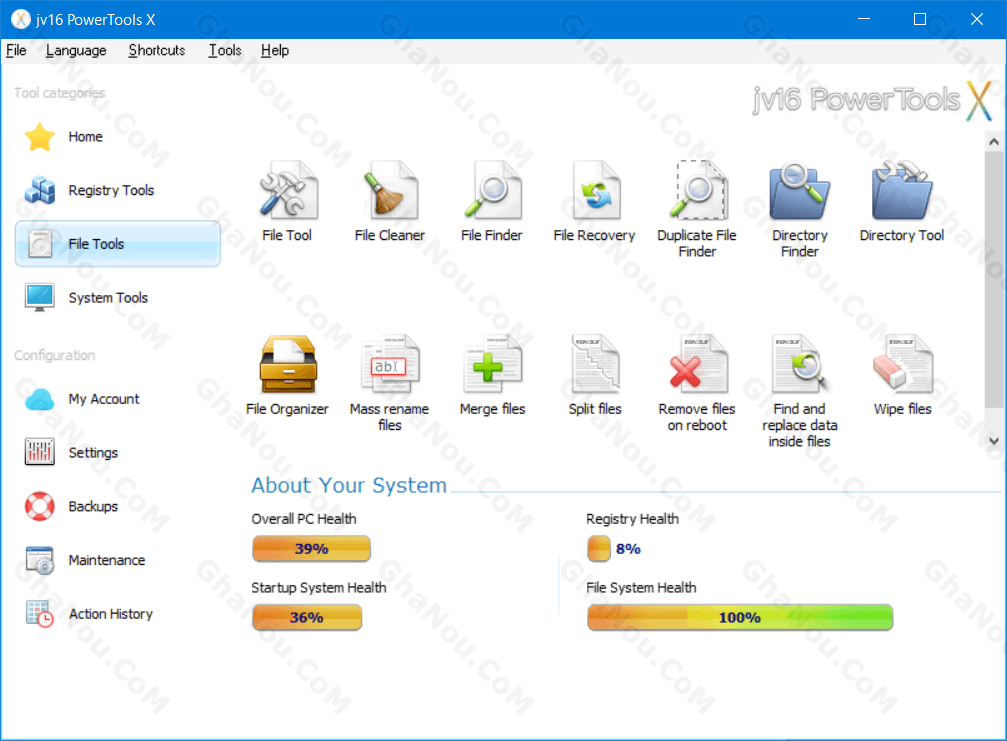Launch the Wipe files eraser icon
Screen dimensions: 1007x741
[902, 364]
